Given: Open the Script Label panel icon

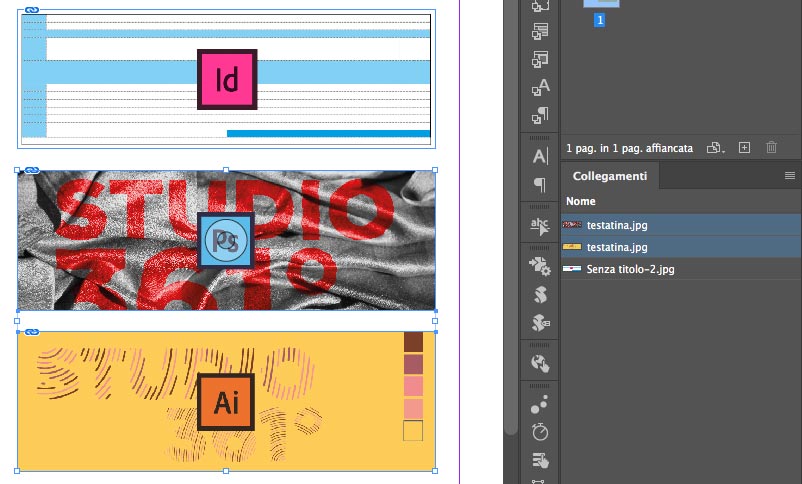Looking at the screenshot, I should click(x=541, y=323).
